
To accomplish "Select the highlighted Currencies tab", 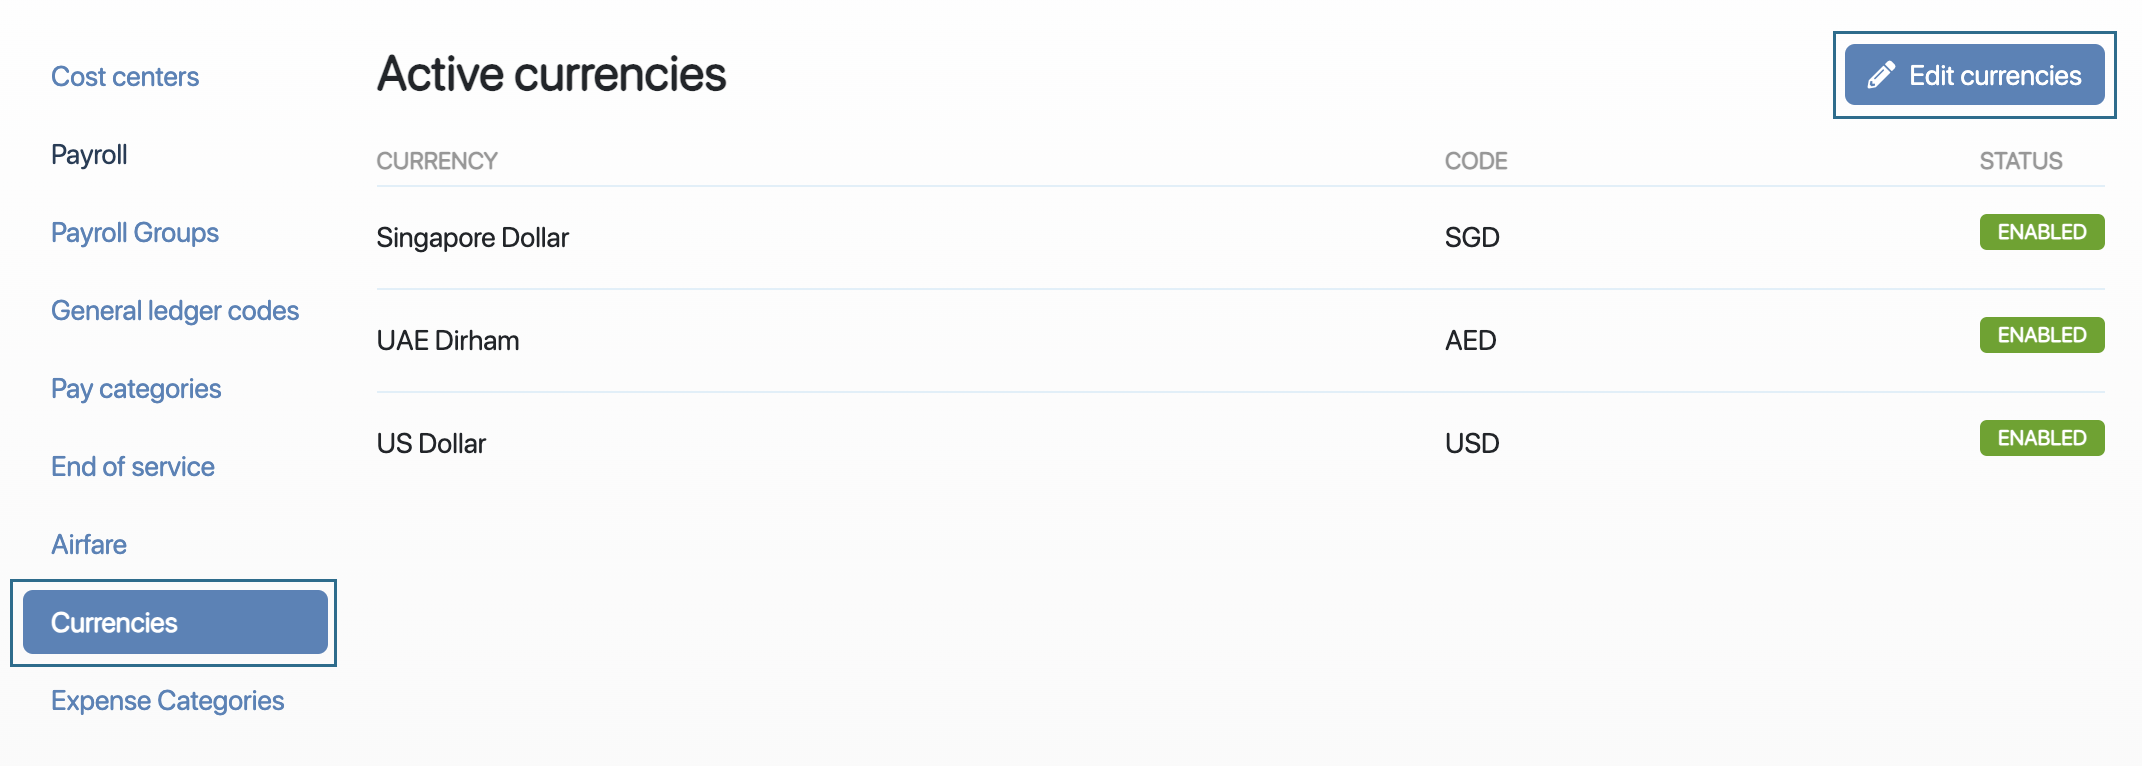I will pos(175,622).
